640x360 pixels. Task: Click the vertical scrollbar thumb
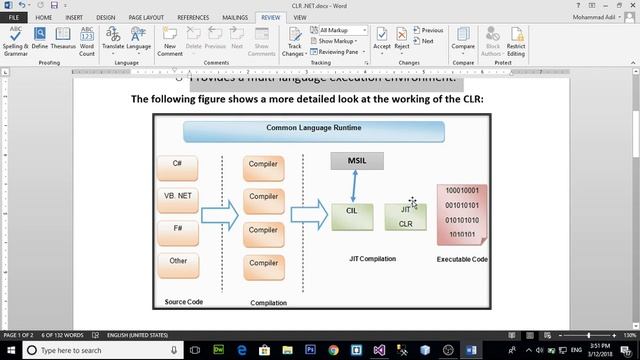pos(636,134)
